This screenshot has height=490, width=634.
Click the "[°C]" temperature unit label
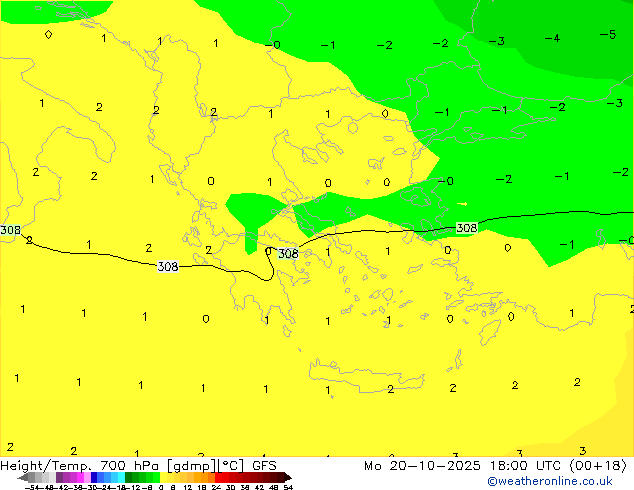point(231,466)
